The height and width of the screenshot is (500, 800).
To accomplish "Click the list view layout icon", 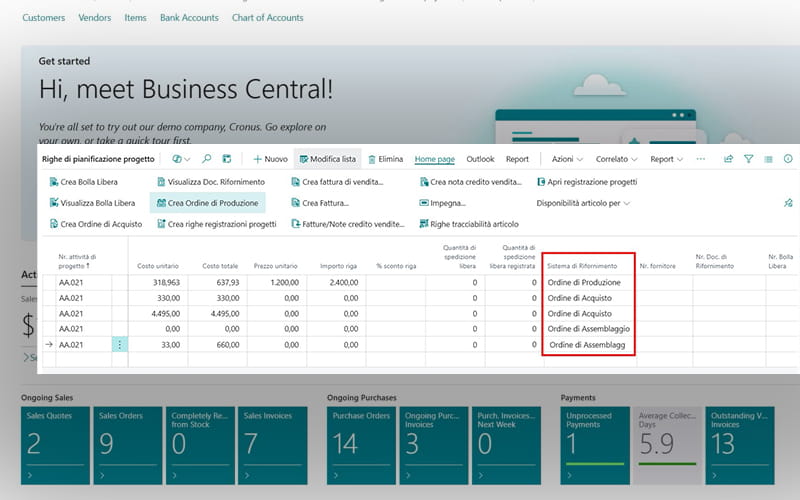I will [x=768, y=159].
